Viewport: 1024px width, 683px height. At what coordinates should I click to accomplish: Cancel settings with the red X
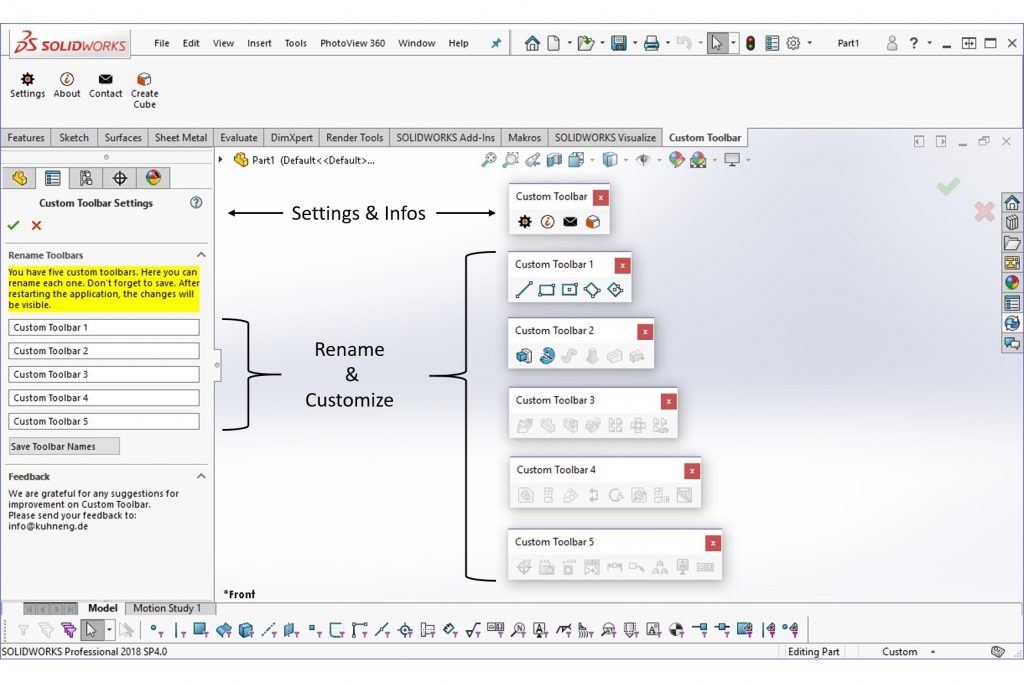pos(37,225)
